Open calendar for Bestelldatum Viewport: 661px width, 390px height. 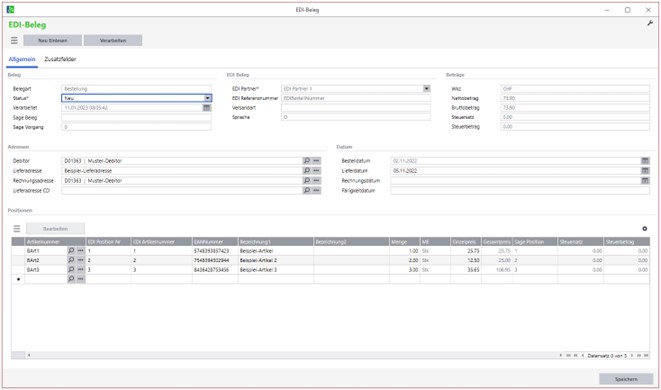tap(645, 161)
